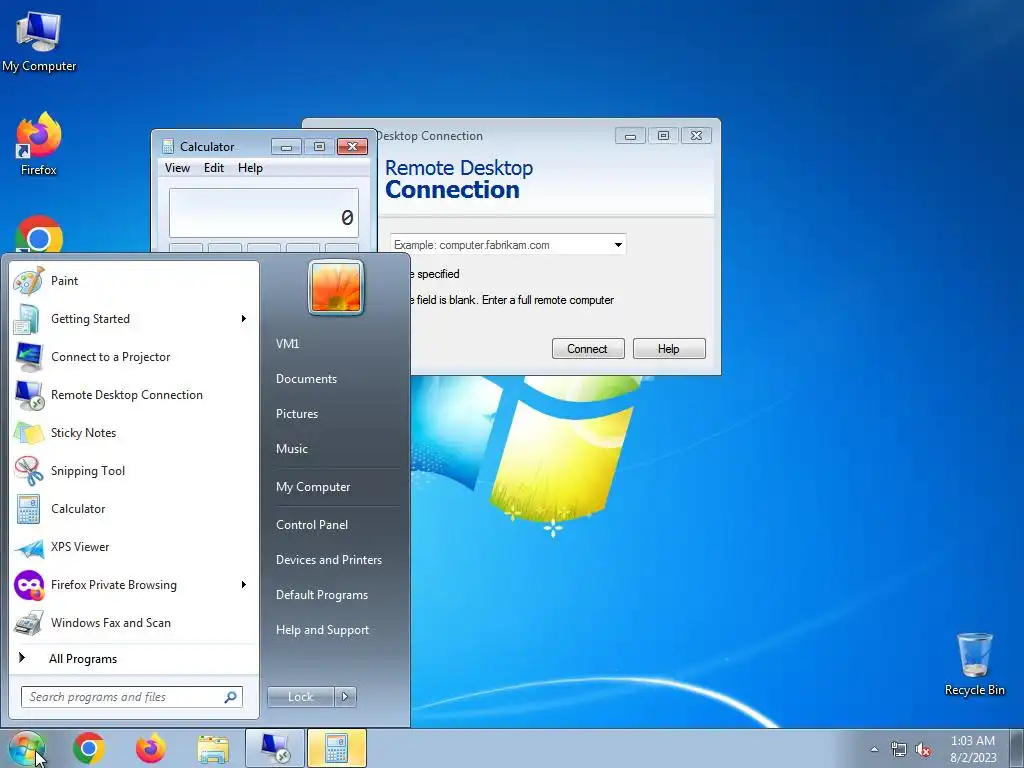The width and height of the screenshot is (1024, 768).
Task: Select the My Computer desktop icon
Action: coord(39,41)
